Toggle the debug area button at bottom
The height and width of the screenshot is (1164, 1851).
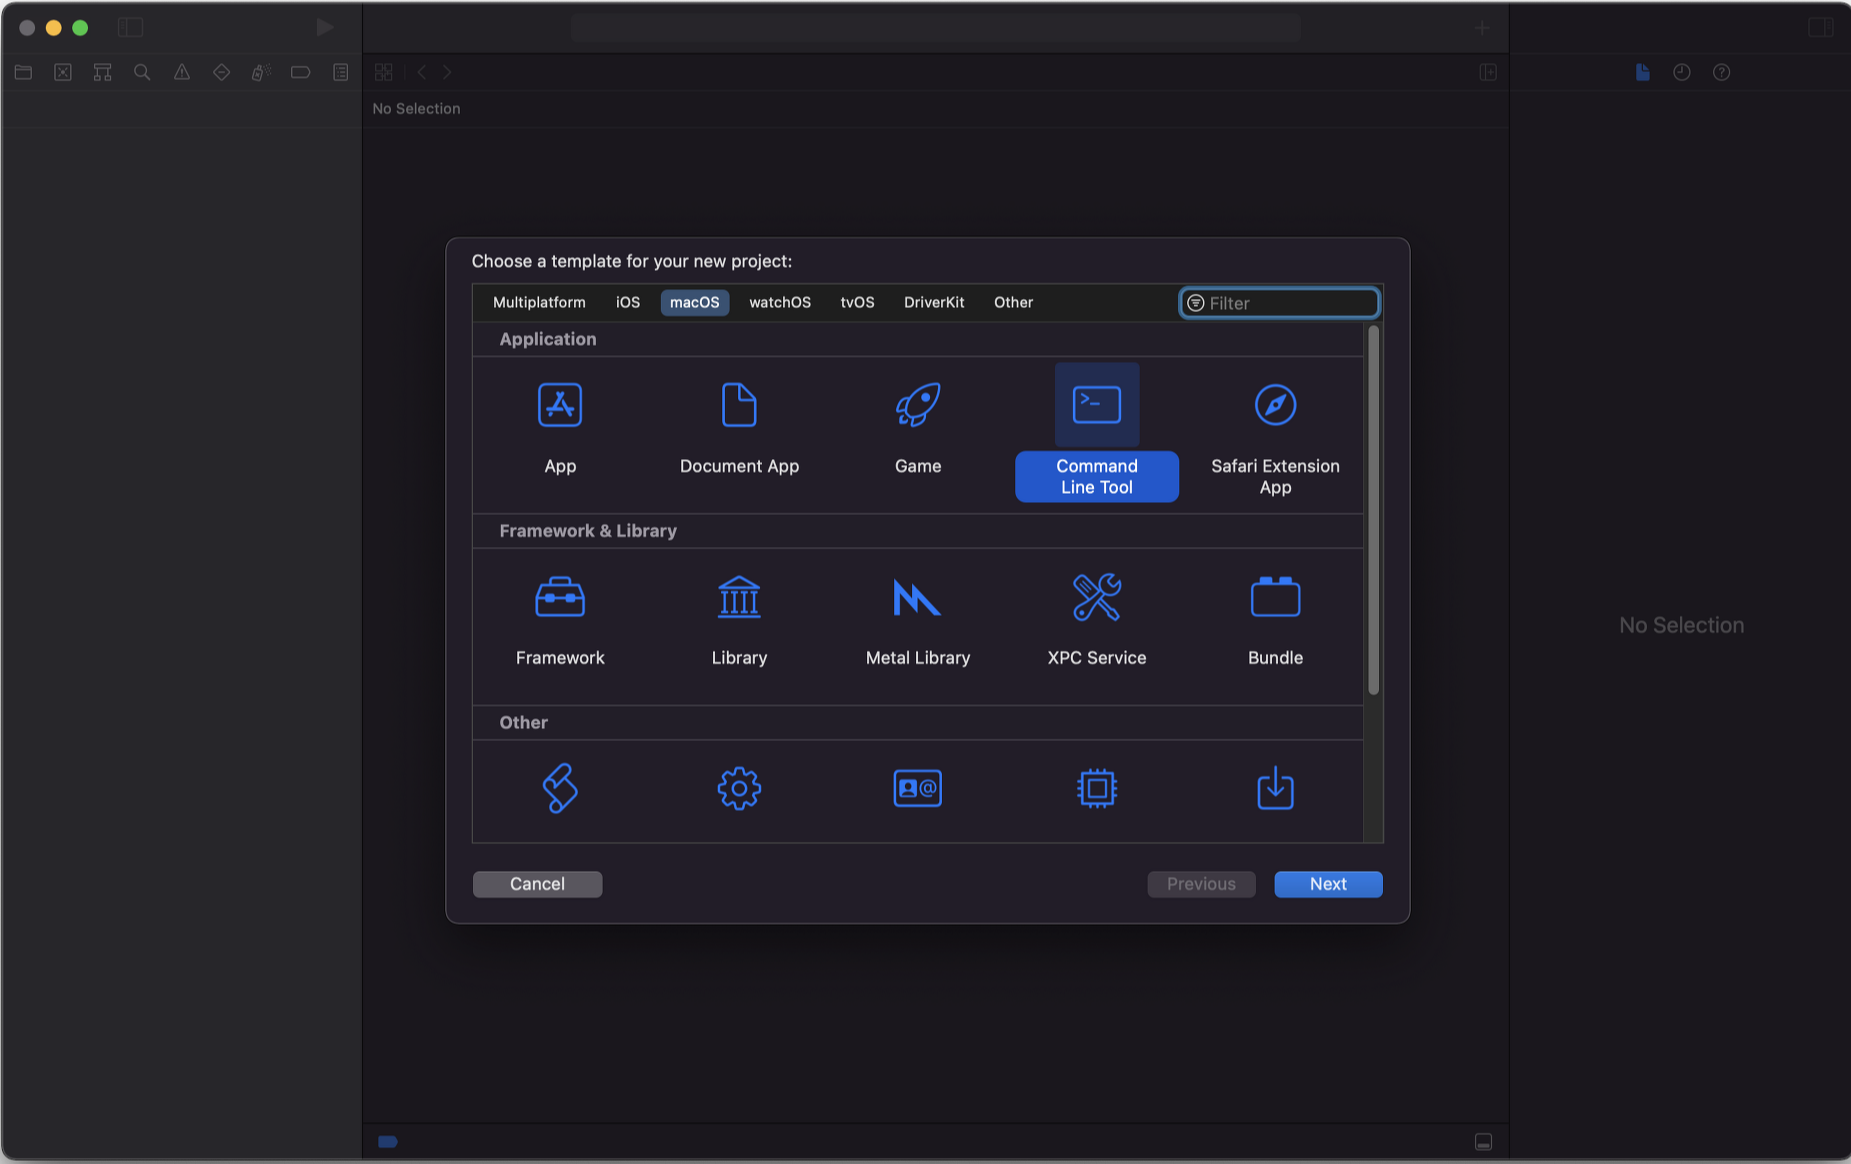(x=1484, y=1142)
